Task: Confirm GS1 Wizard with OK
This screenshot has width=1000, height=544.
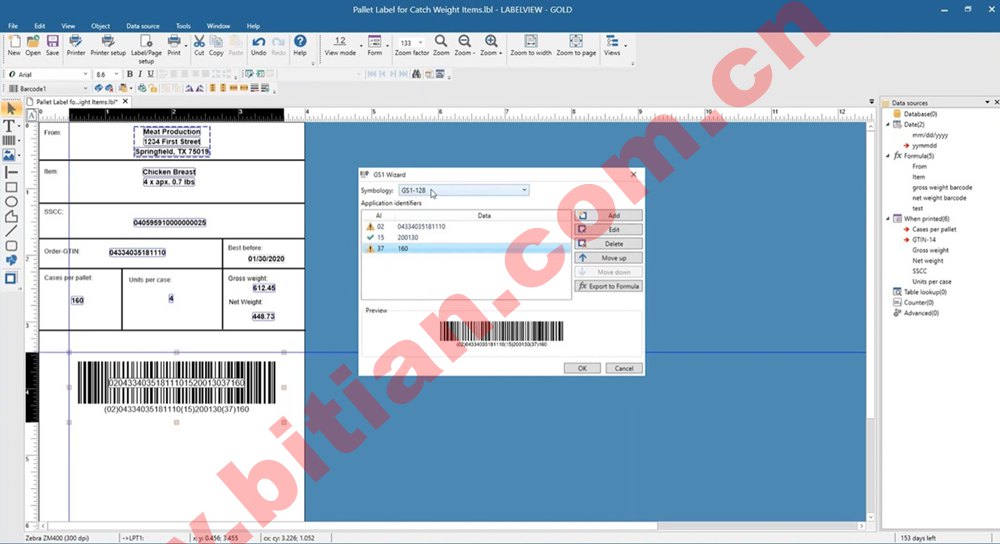Action: pyautogui.click(x=582, y=368)
